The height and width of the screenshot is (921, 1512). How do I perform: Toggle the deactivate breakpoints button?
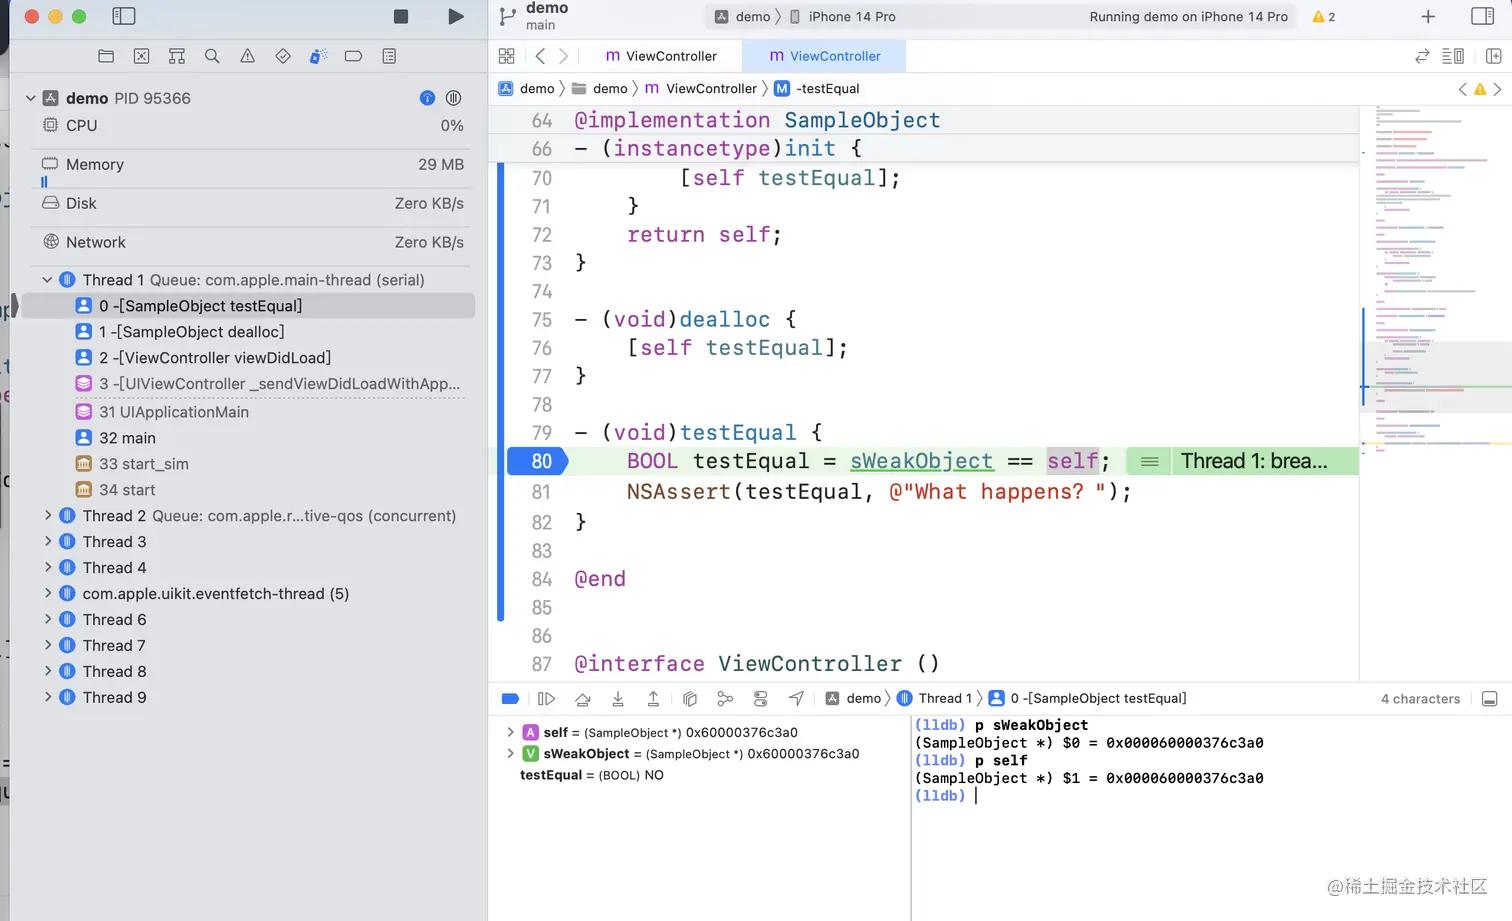click(x=510, y=699)
